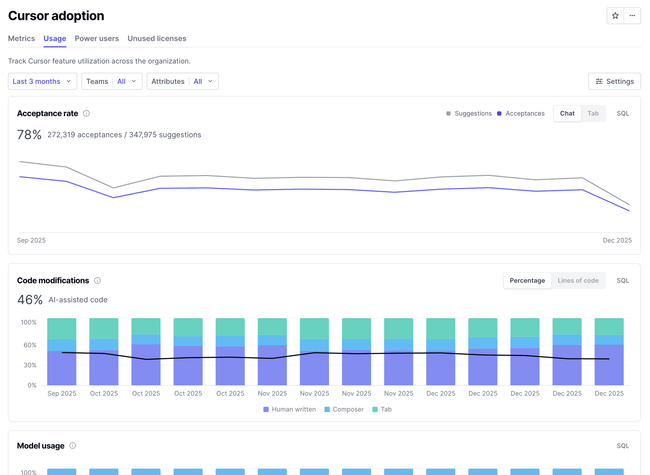Screen dimensions: 650x475
Task: Open the Settings button
Action: pyautogui.click(x=614, y=81)
